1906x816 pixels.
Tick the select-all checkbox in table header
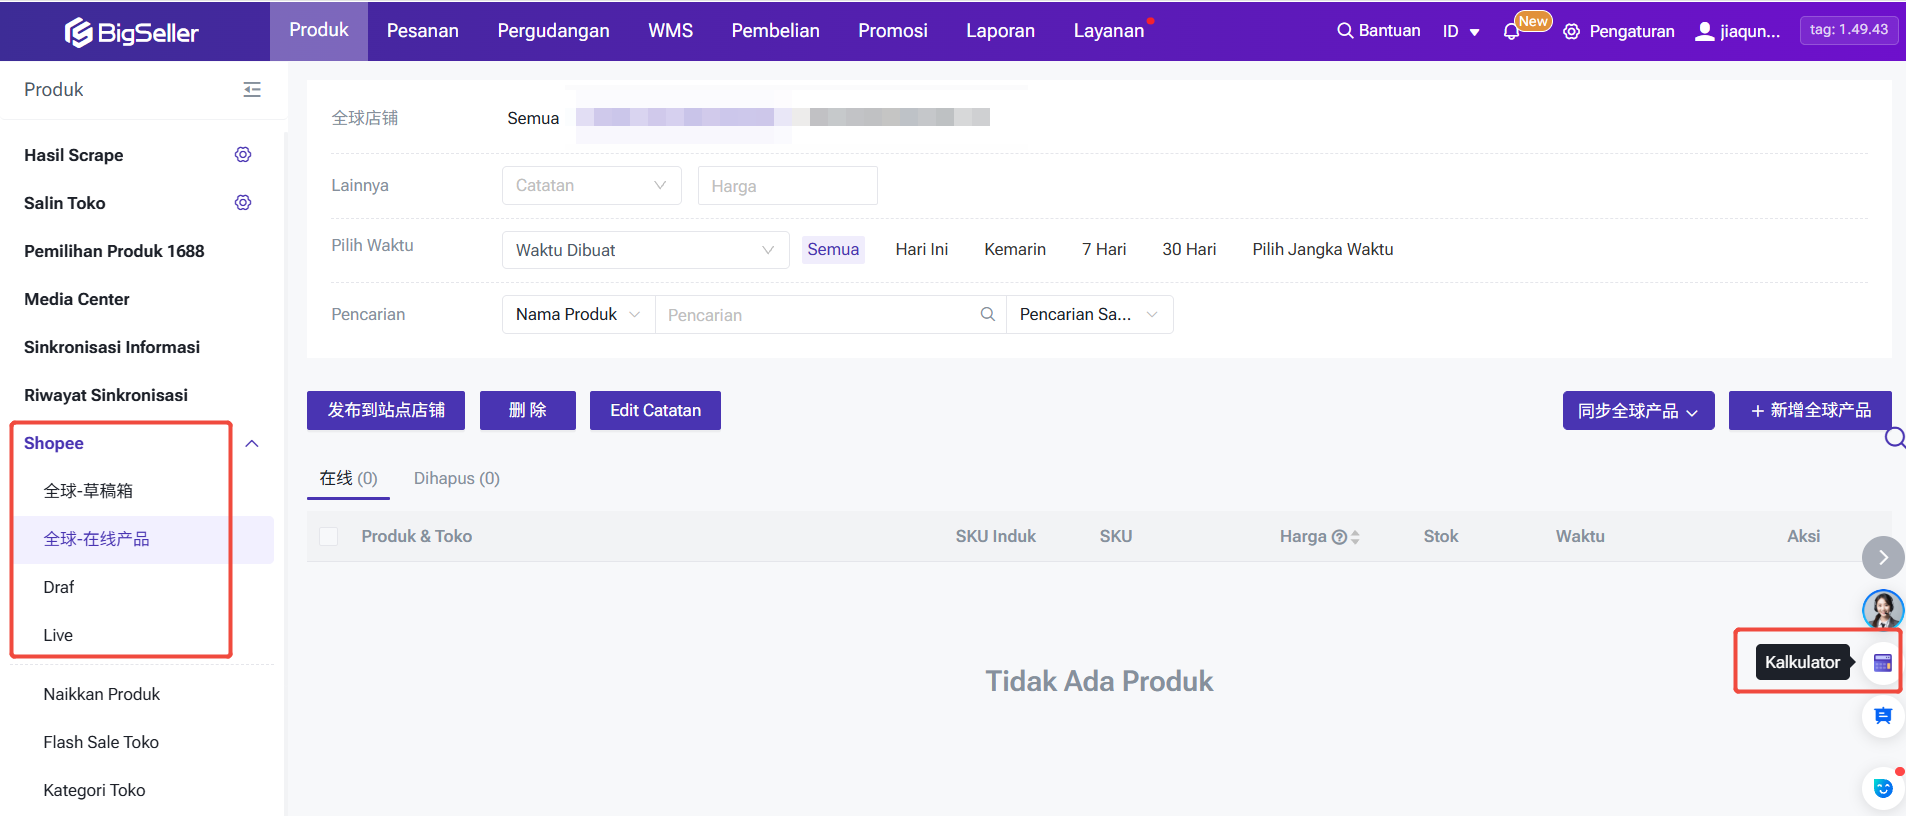tap(328, 537)
